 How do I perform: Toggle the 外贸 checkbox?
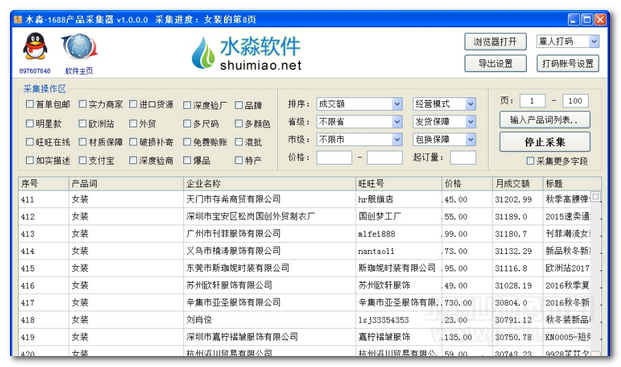(x=133, y=124)
